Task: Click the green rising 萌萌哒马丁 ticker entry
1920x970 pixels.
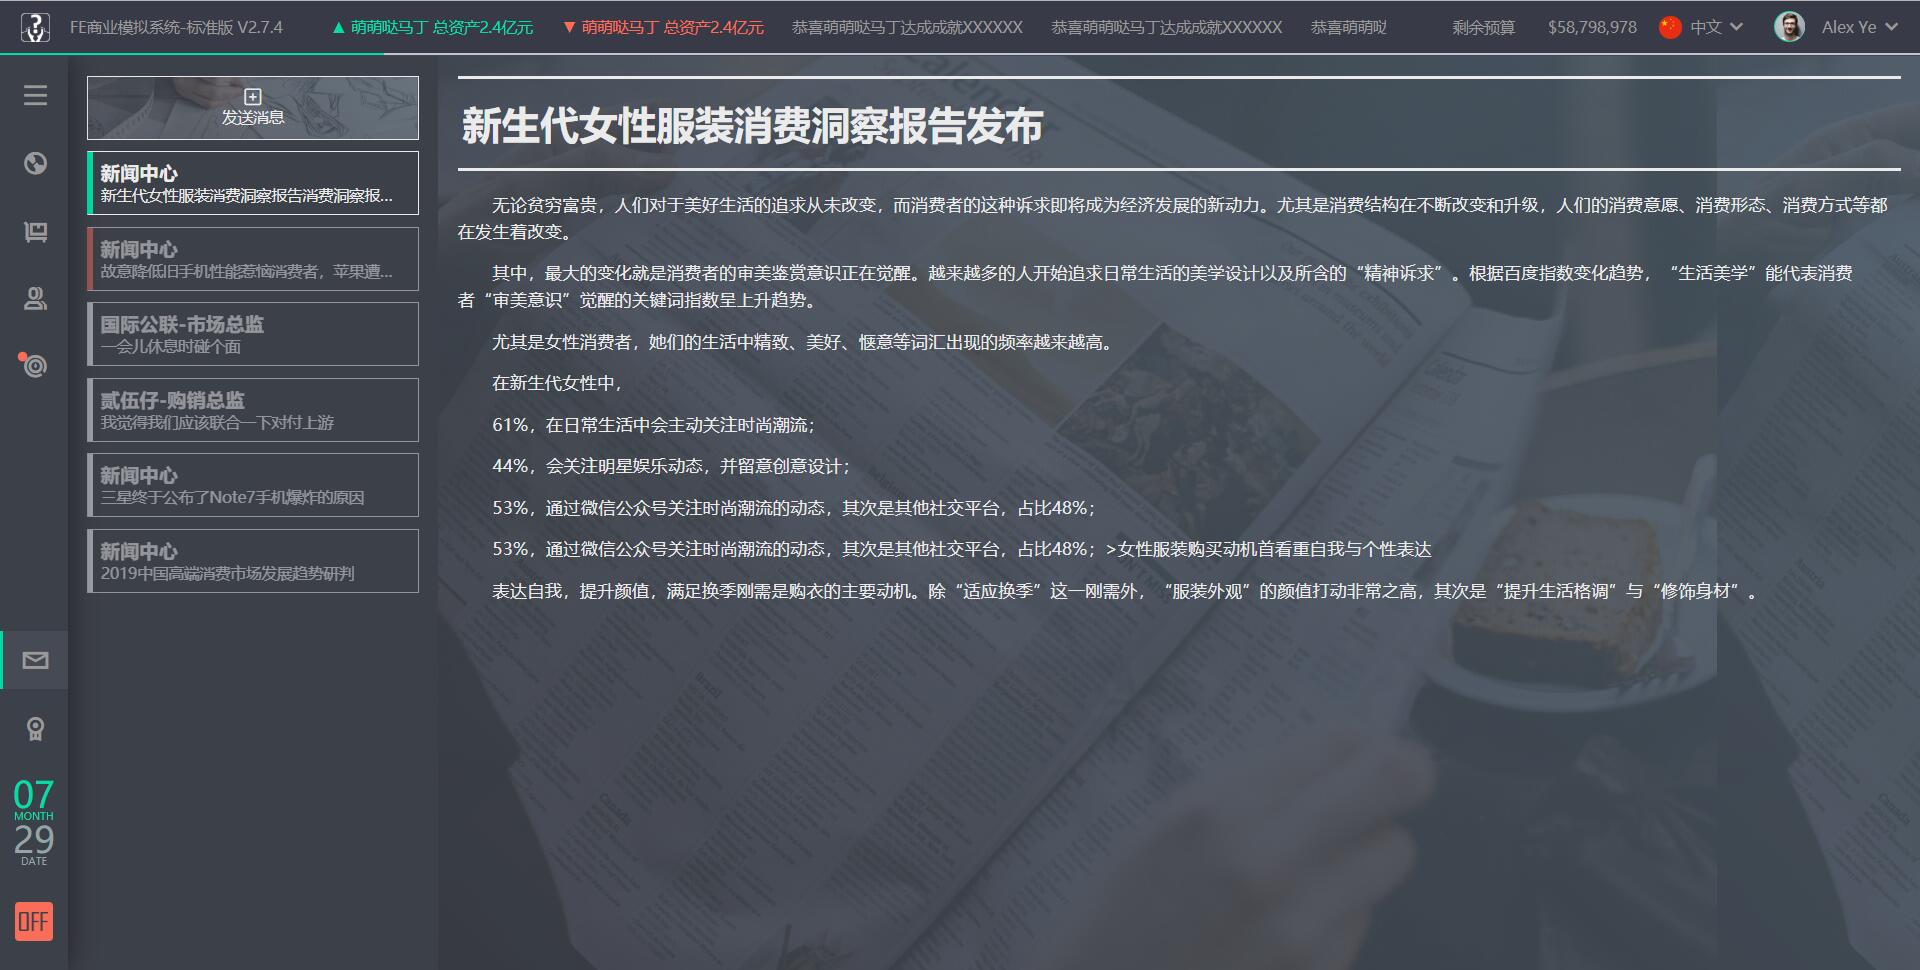Action: tap(432, 27)
